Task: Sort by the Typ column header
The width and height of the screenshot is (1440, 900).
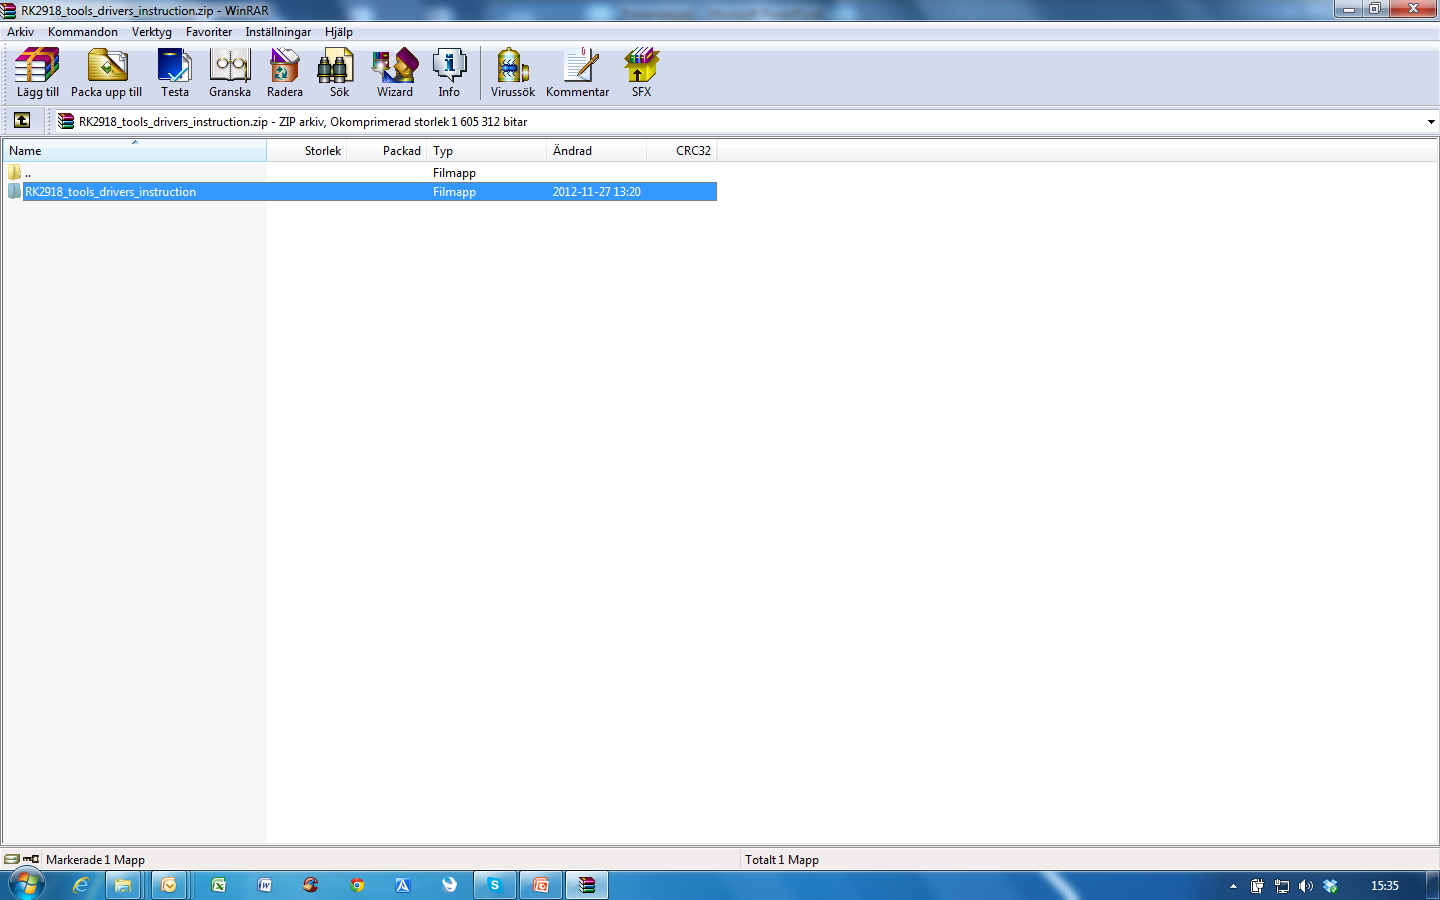Action: tap(487, 151)
